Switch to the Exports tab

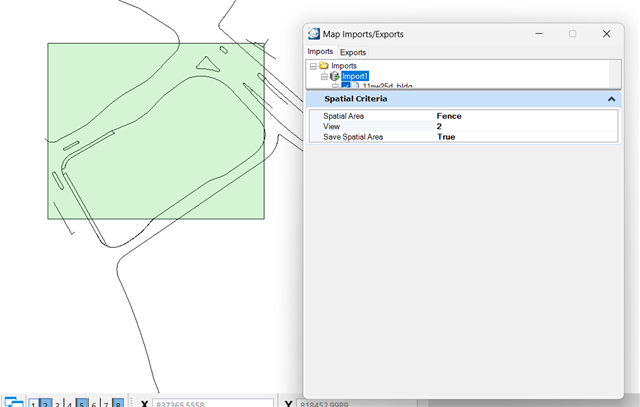point(353,52)
